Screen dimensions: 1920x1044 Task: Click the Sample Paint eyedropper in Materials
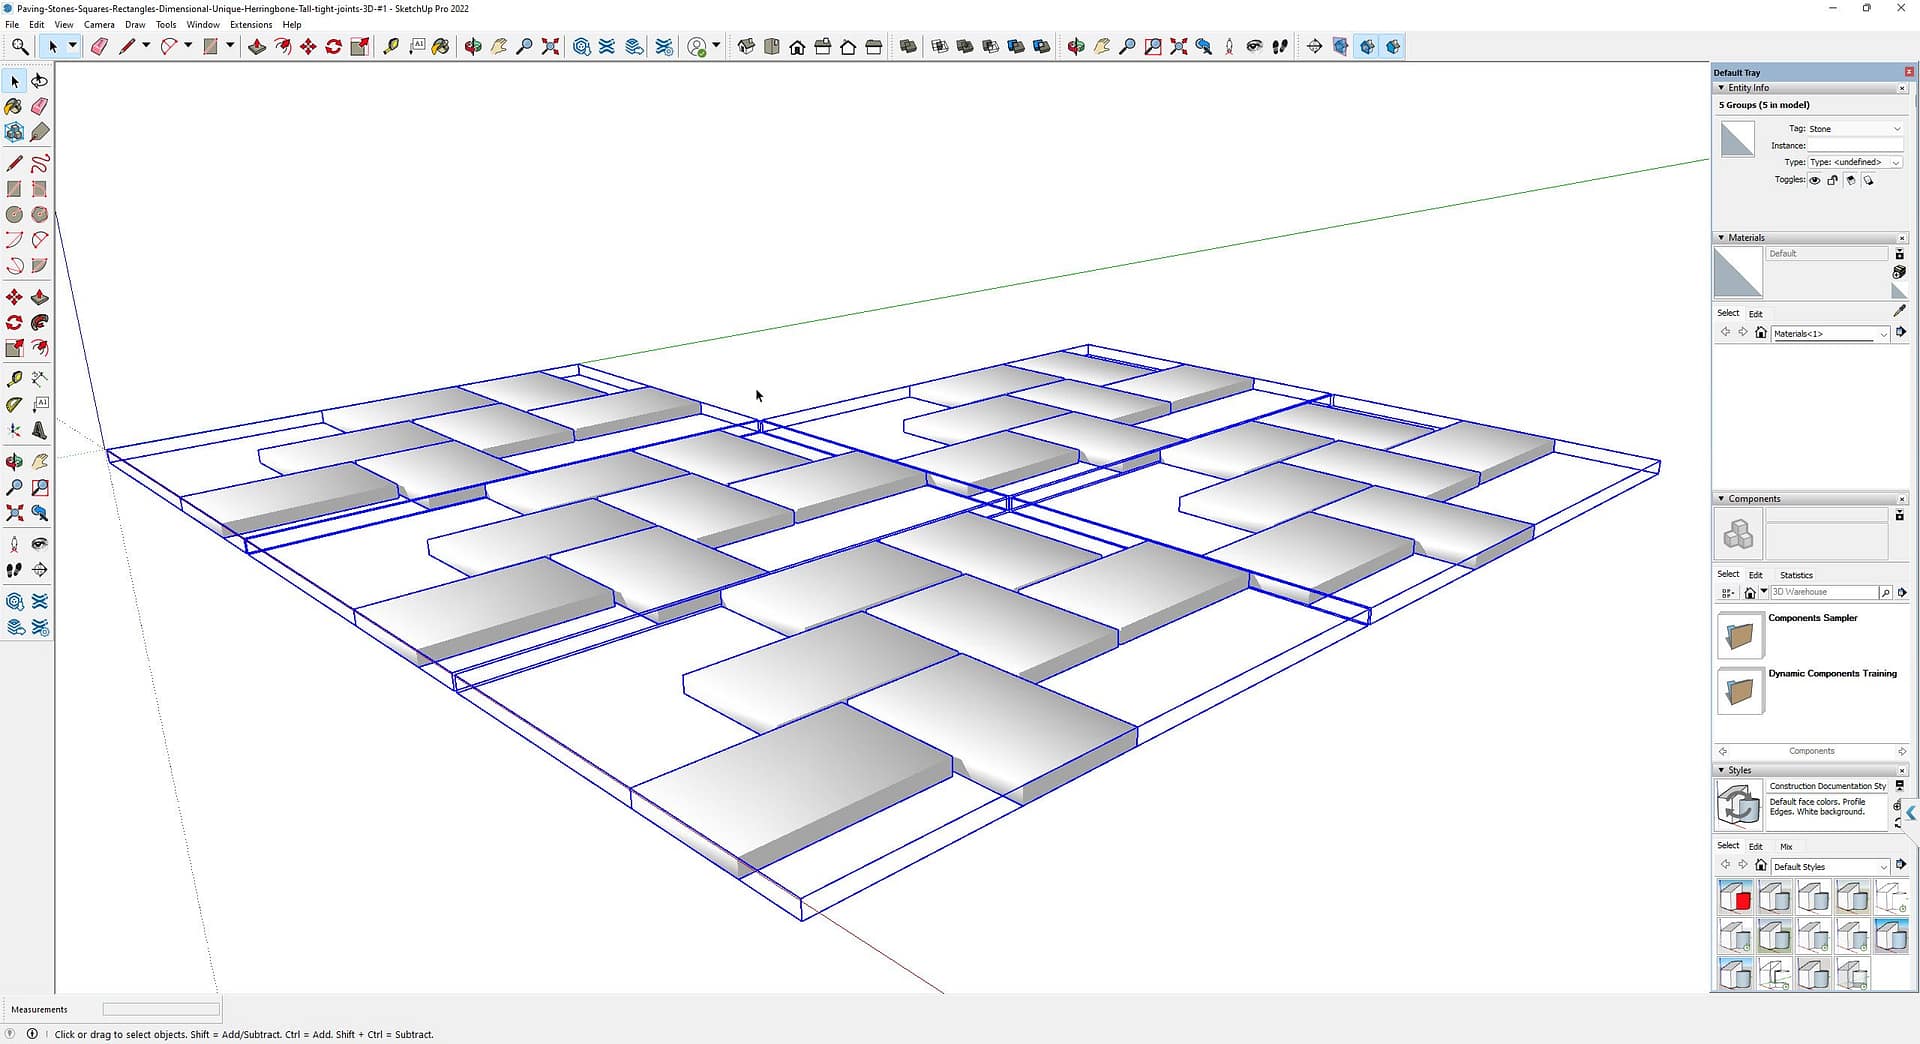tap(1899, 312)
